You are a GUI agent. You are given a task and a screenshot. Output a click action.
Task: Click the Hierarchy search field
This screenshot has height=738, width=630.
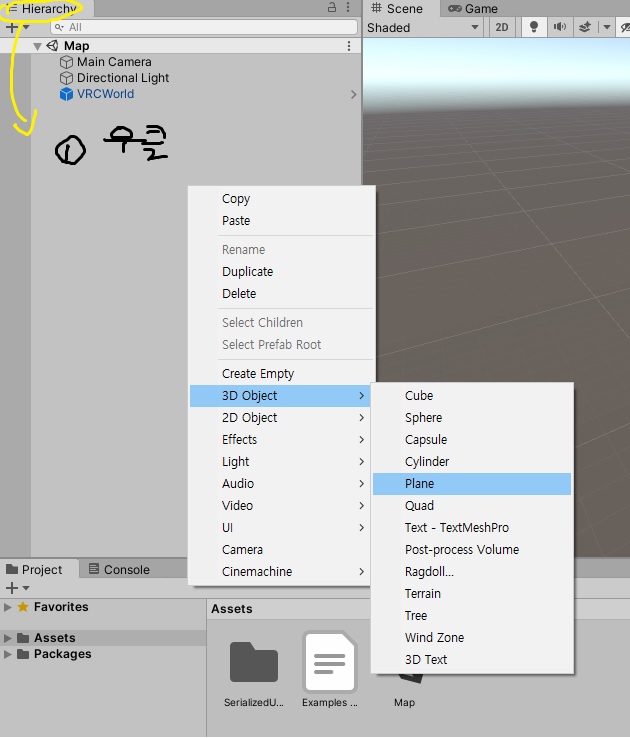(x=204, y=27)
